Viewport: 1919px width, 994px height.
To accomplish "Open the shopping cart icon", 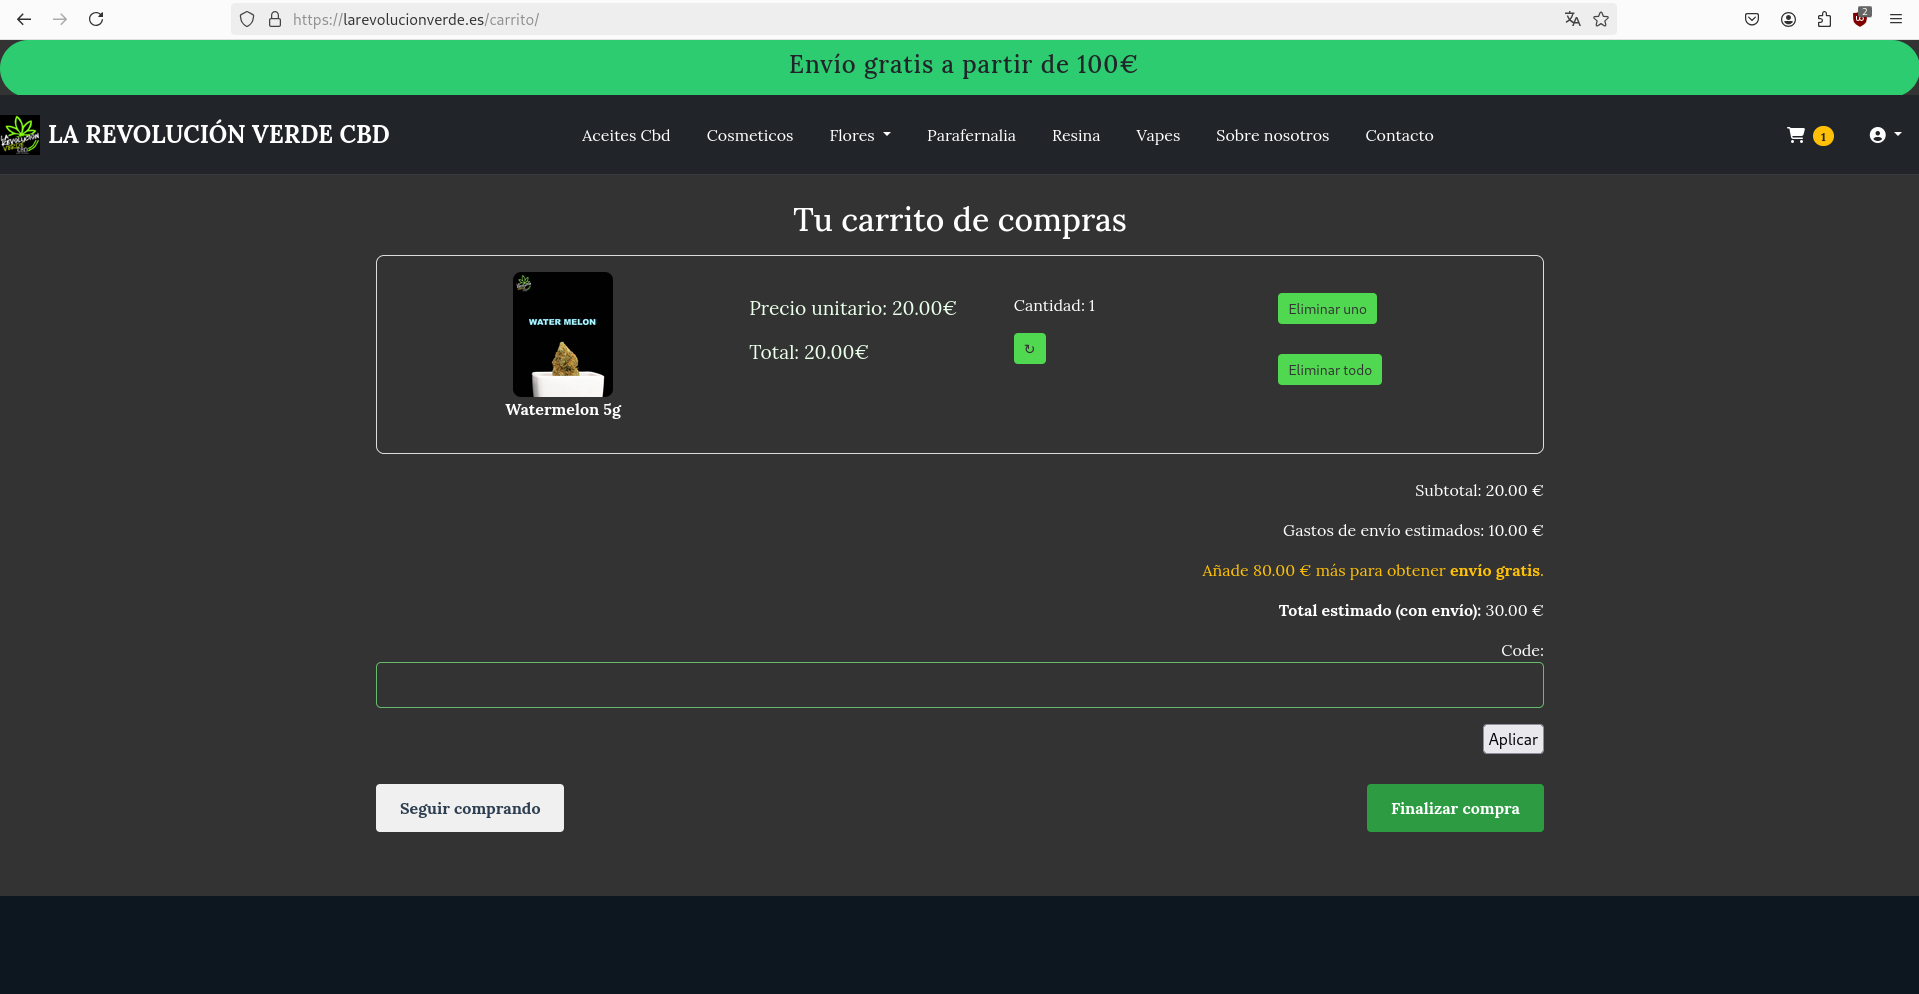I will [x=1797, y=135].
